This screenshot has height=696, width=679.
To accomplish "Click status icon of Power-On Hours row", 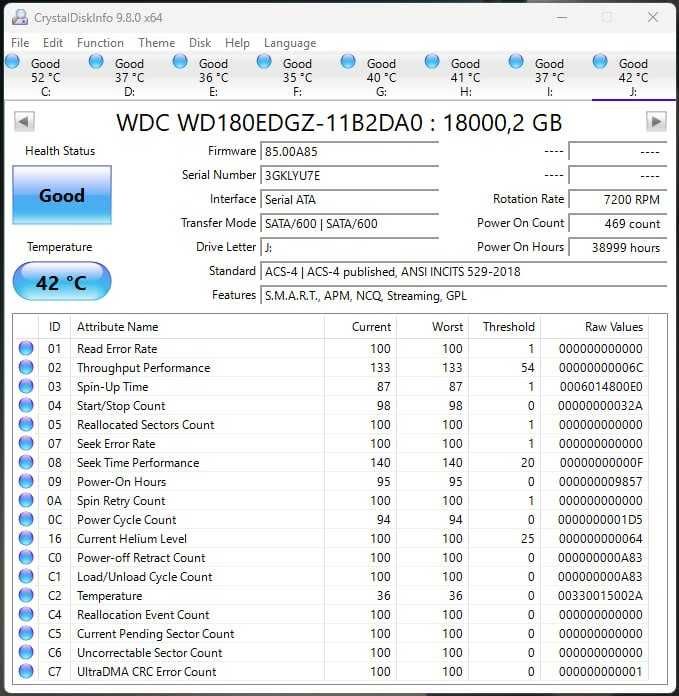I will point(26,482).
